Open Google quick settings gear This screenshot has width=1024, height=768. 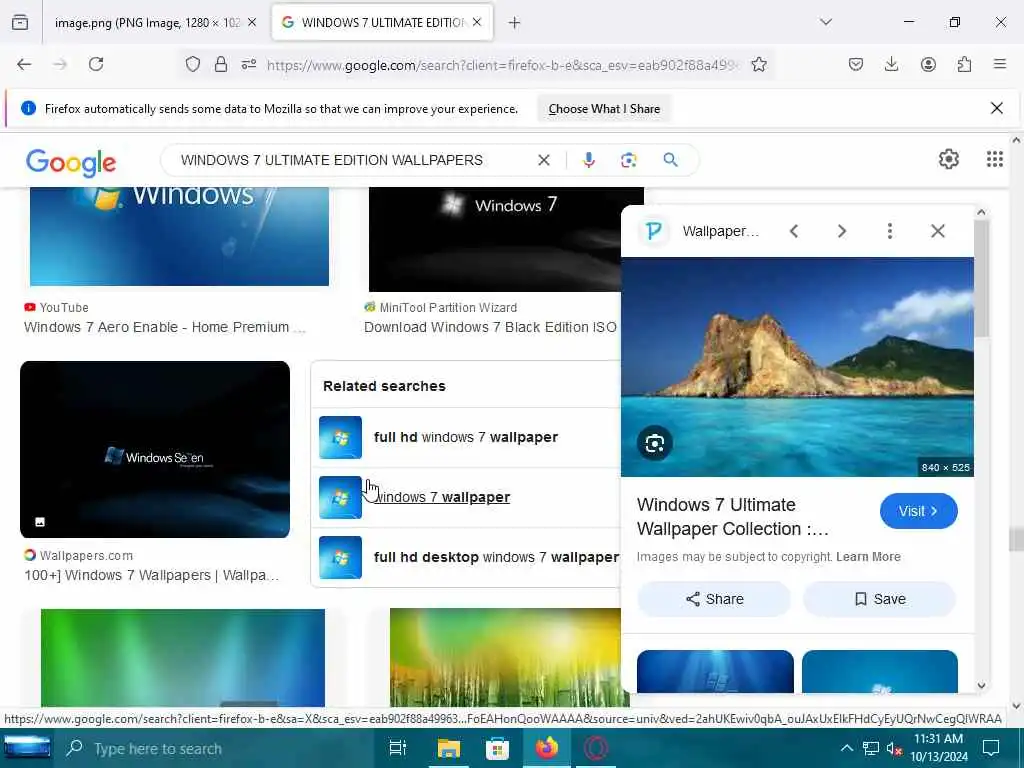[x=948, y=159]
